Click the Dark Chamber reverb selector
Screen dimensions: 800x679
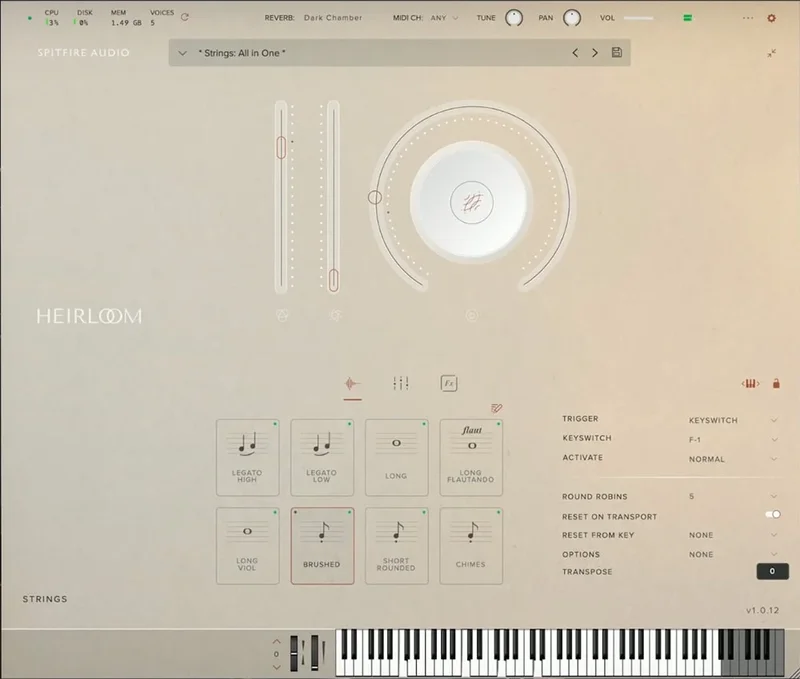point(333,18)
